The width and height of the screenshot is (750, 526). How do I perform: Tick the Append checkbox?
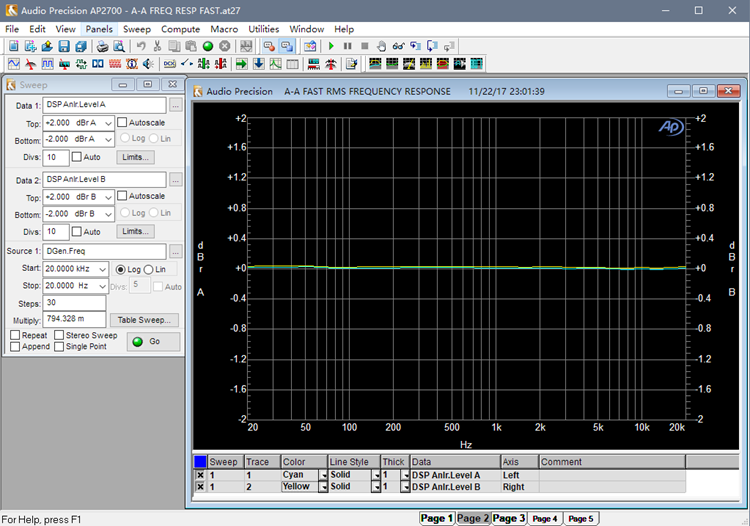[15, 347]
